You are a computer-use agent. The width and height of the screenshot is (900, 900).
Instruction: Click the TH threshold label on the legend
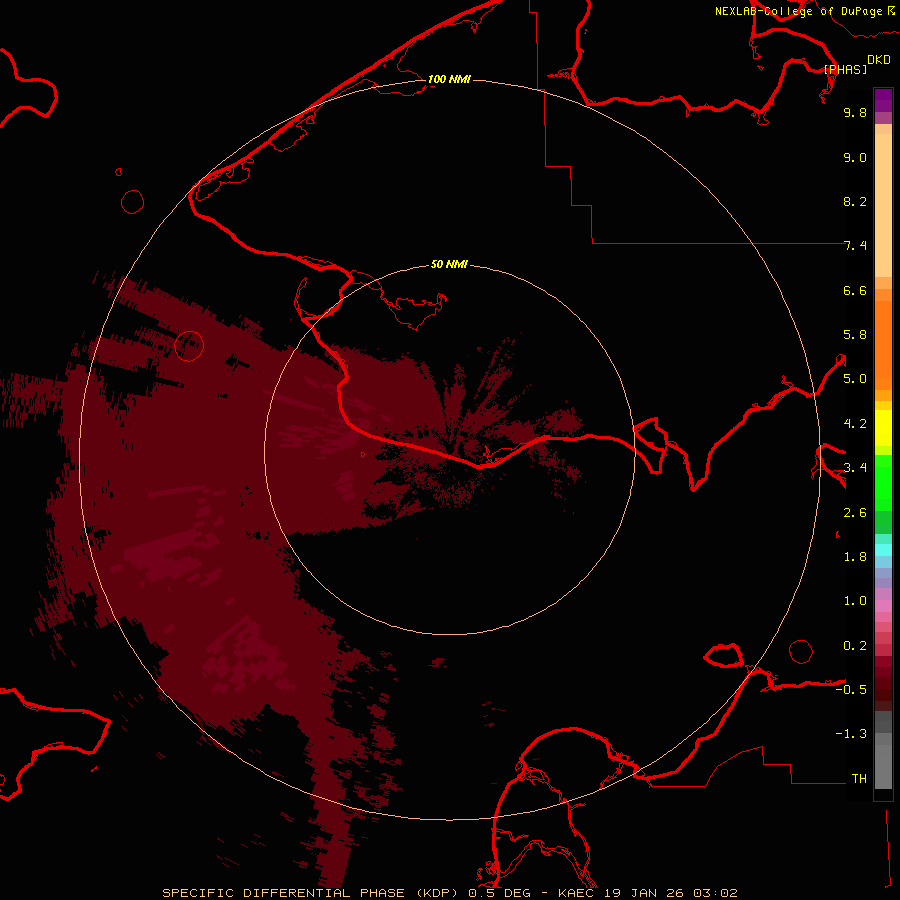859,779
